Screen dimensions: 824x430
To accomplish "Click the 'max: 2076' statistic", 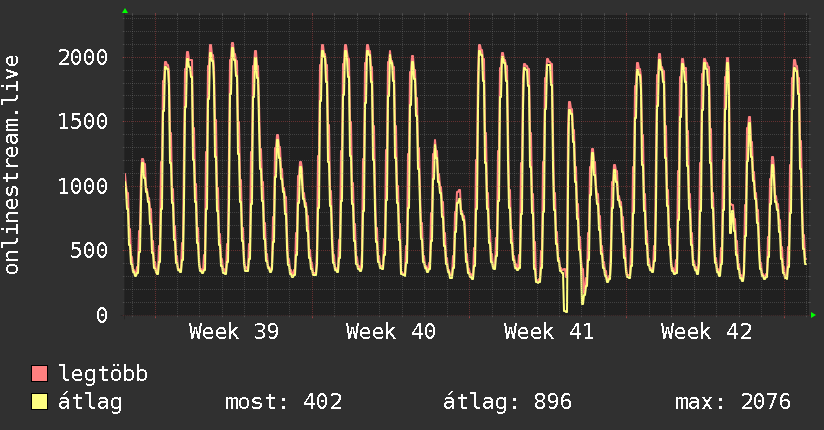I will click(733, 402).
